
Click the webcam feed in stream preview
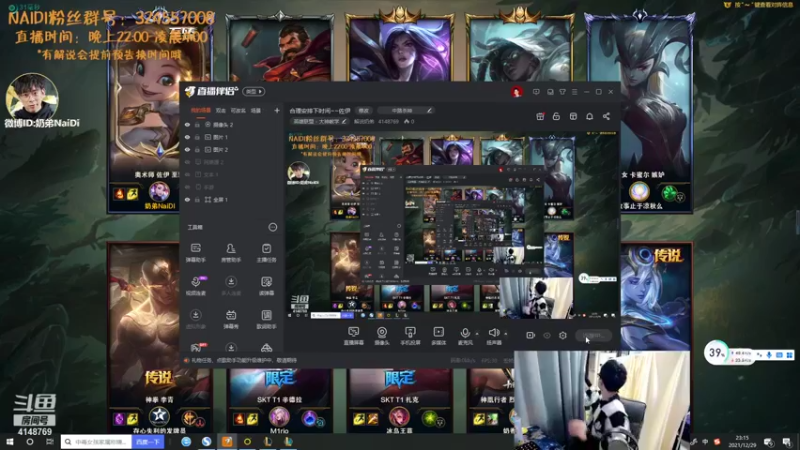click(536, 298)
